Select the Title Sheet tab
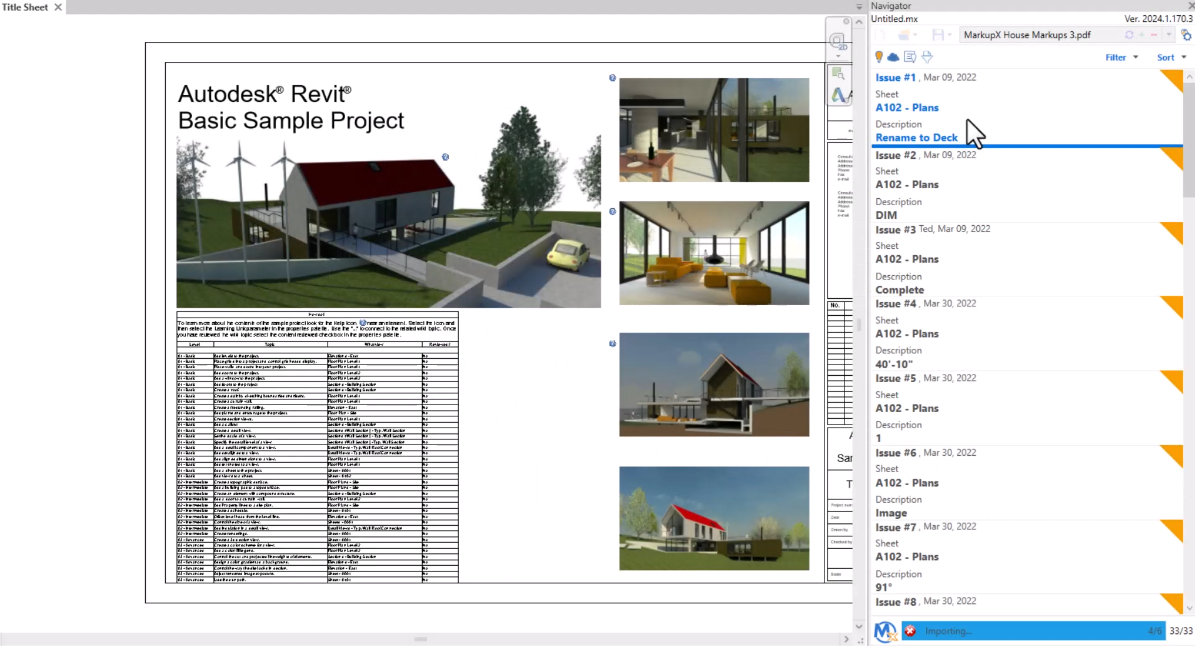 click(25, 7)
